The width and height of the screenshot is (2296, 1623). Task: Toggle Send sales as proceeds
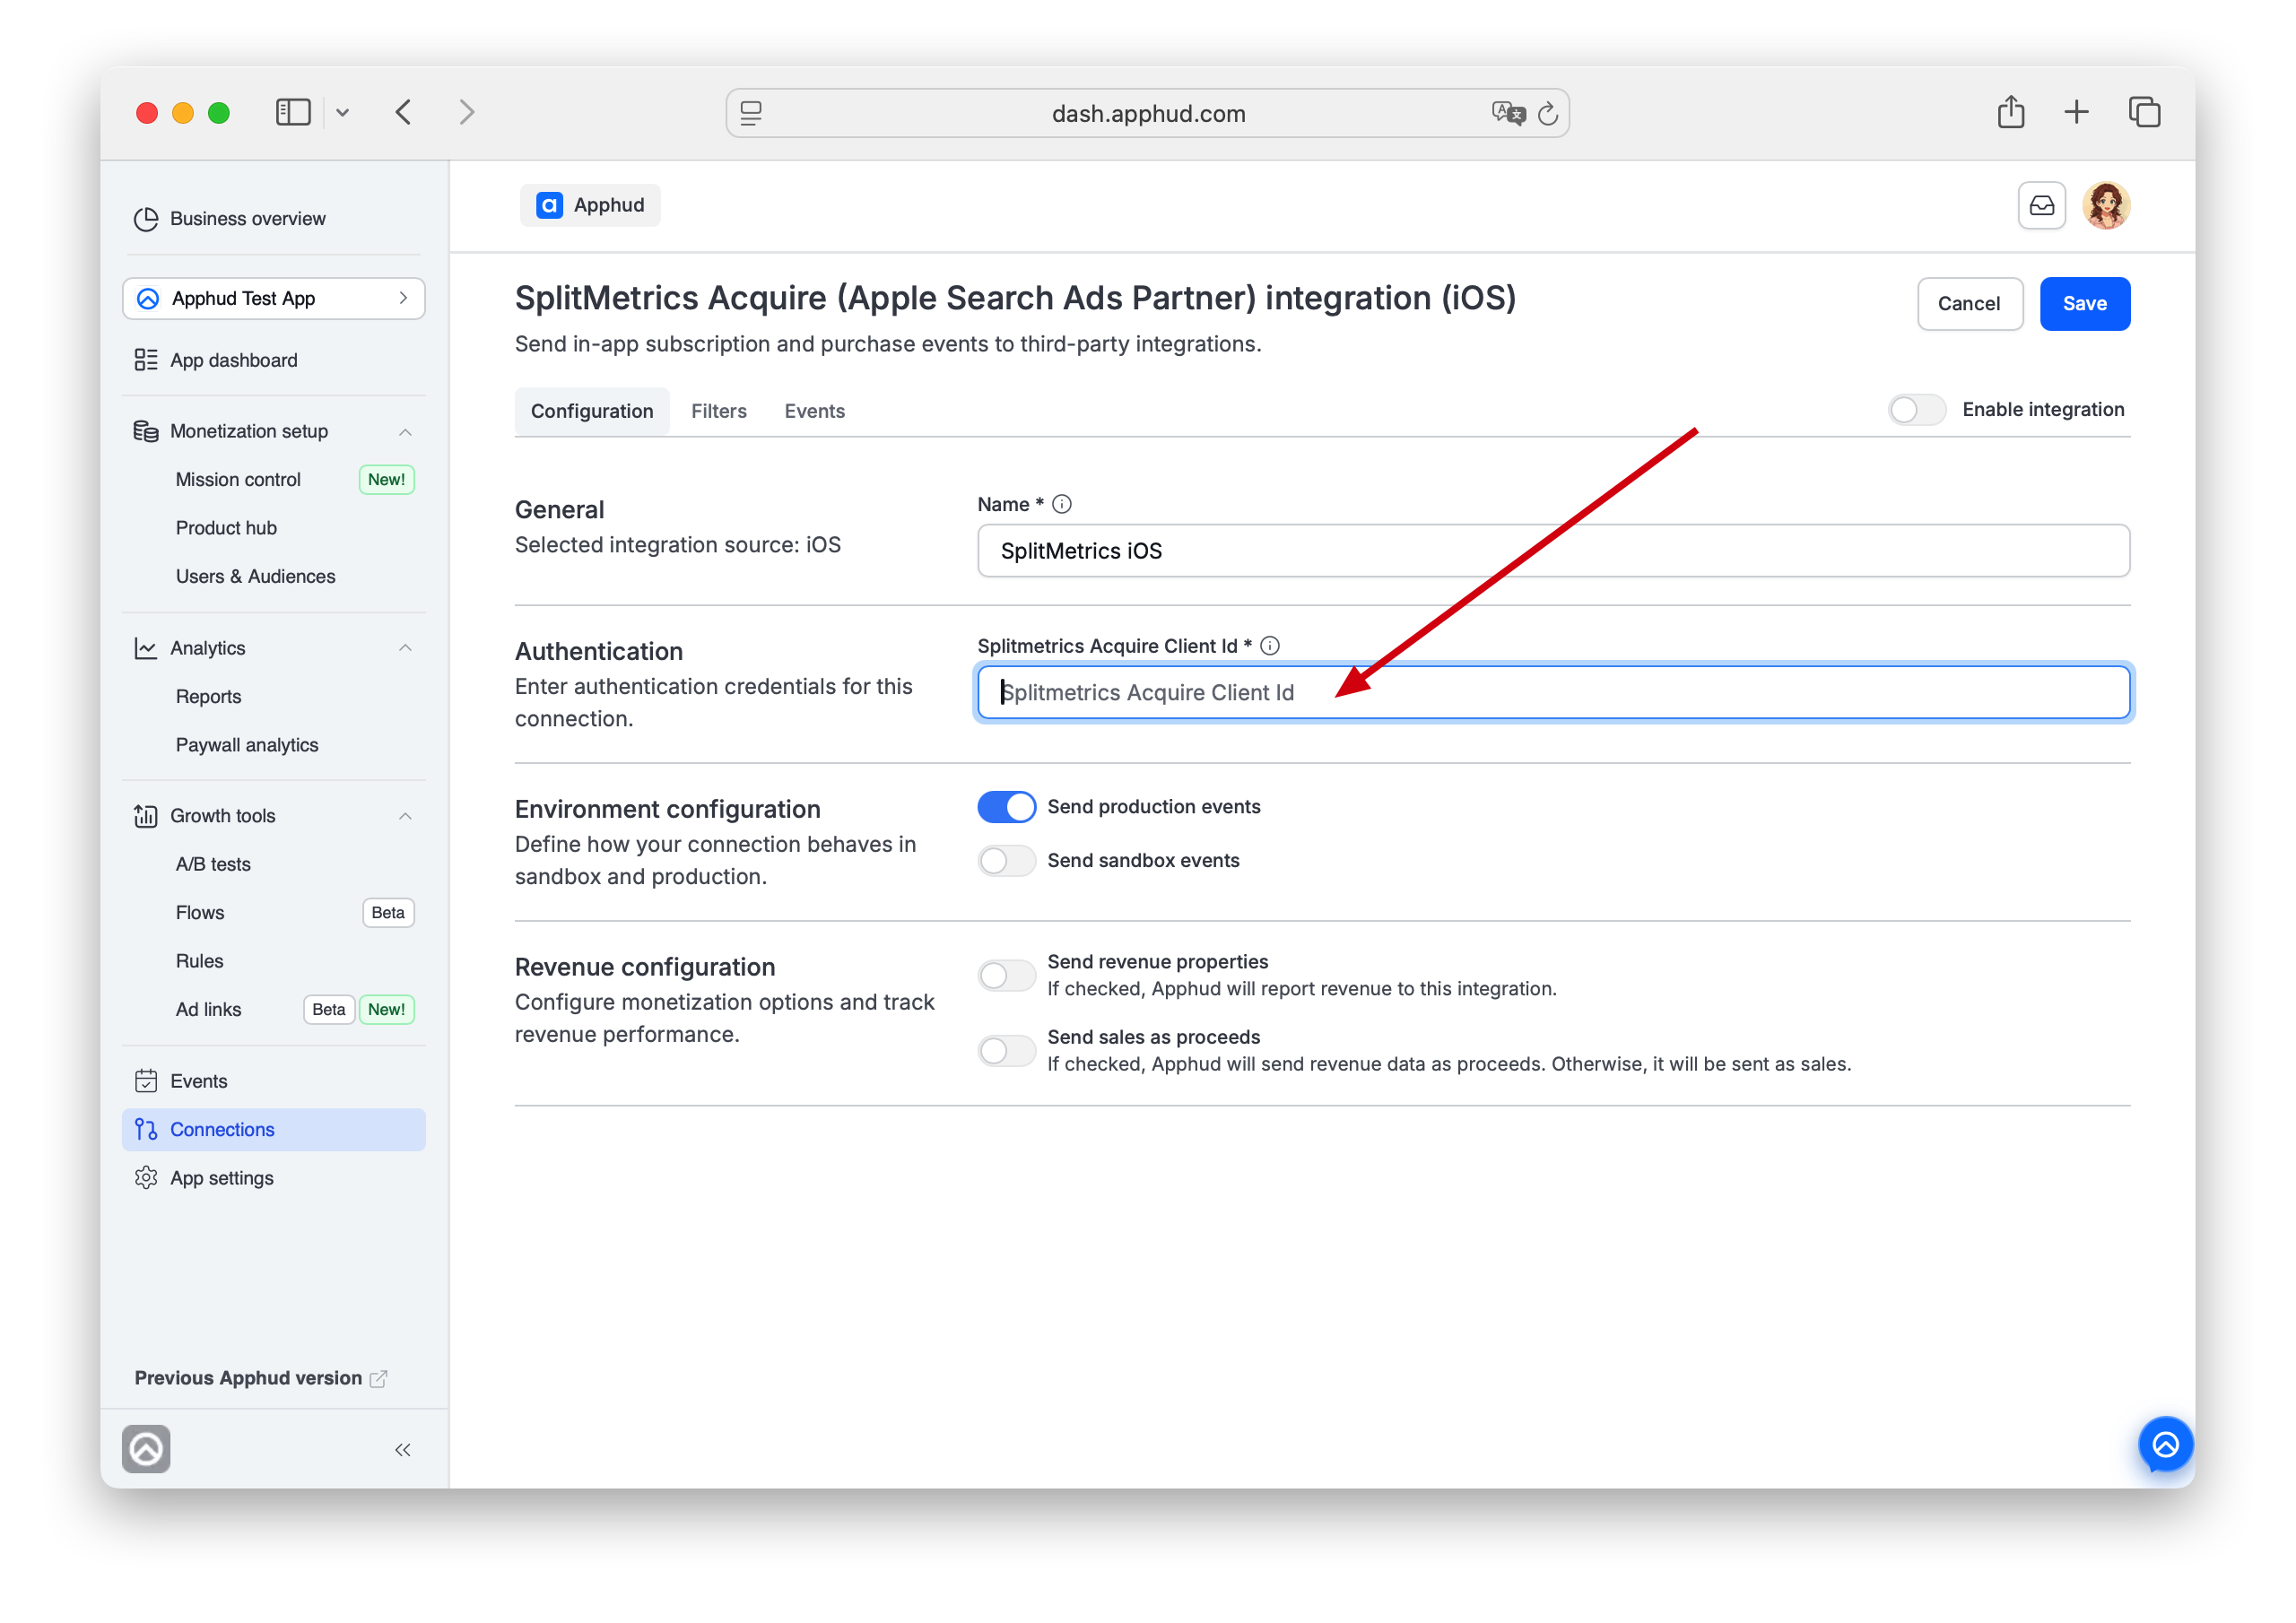point(1006,1051)
